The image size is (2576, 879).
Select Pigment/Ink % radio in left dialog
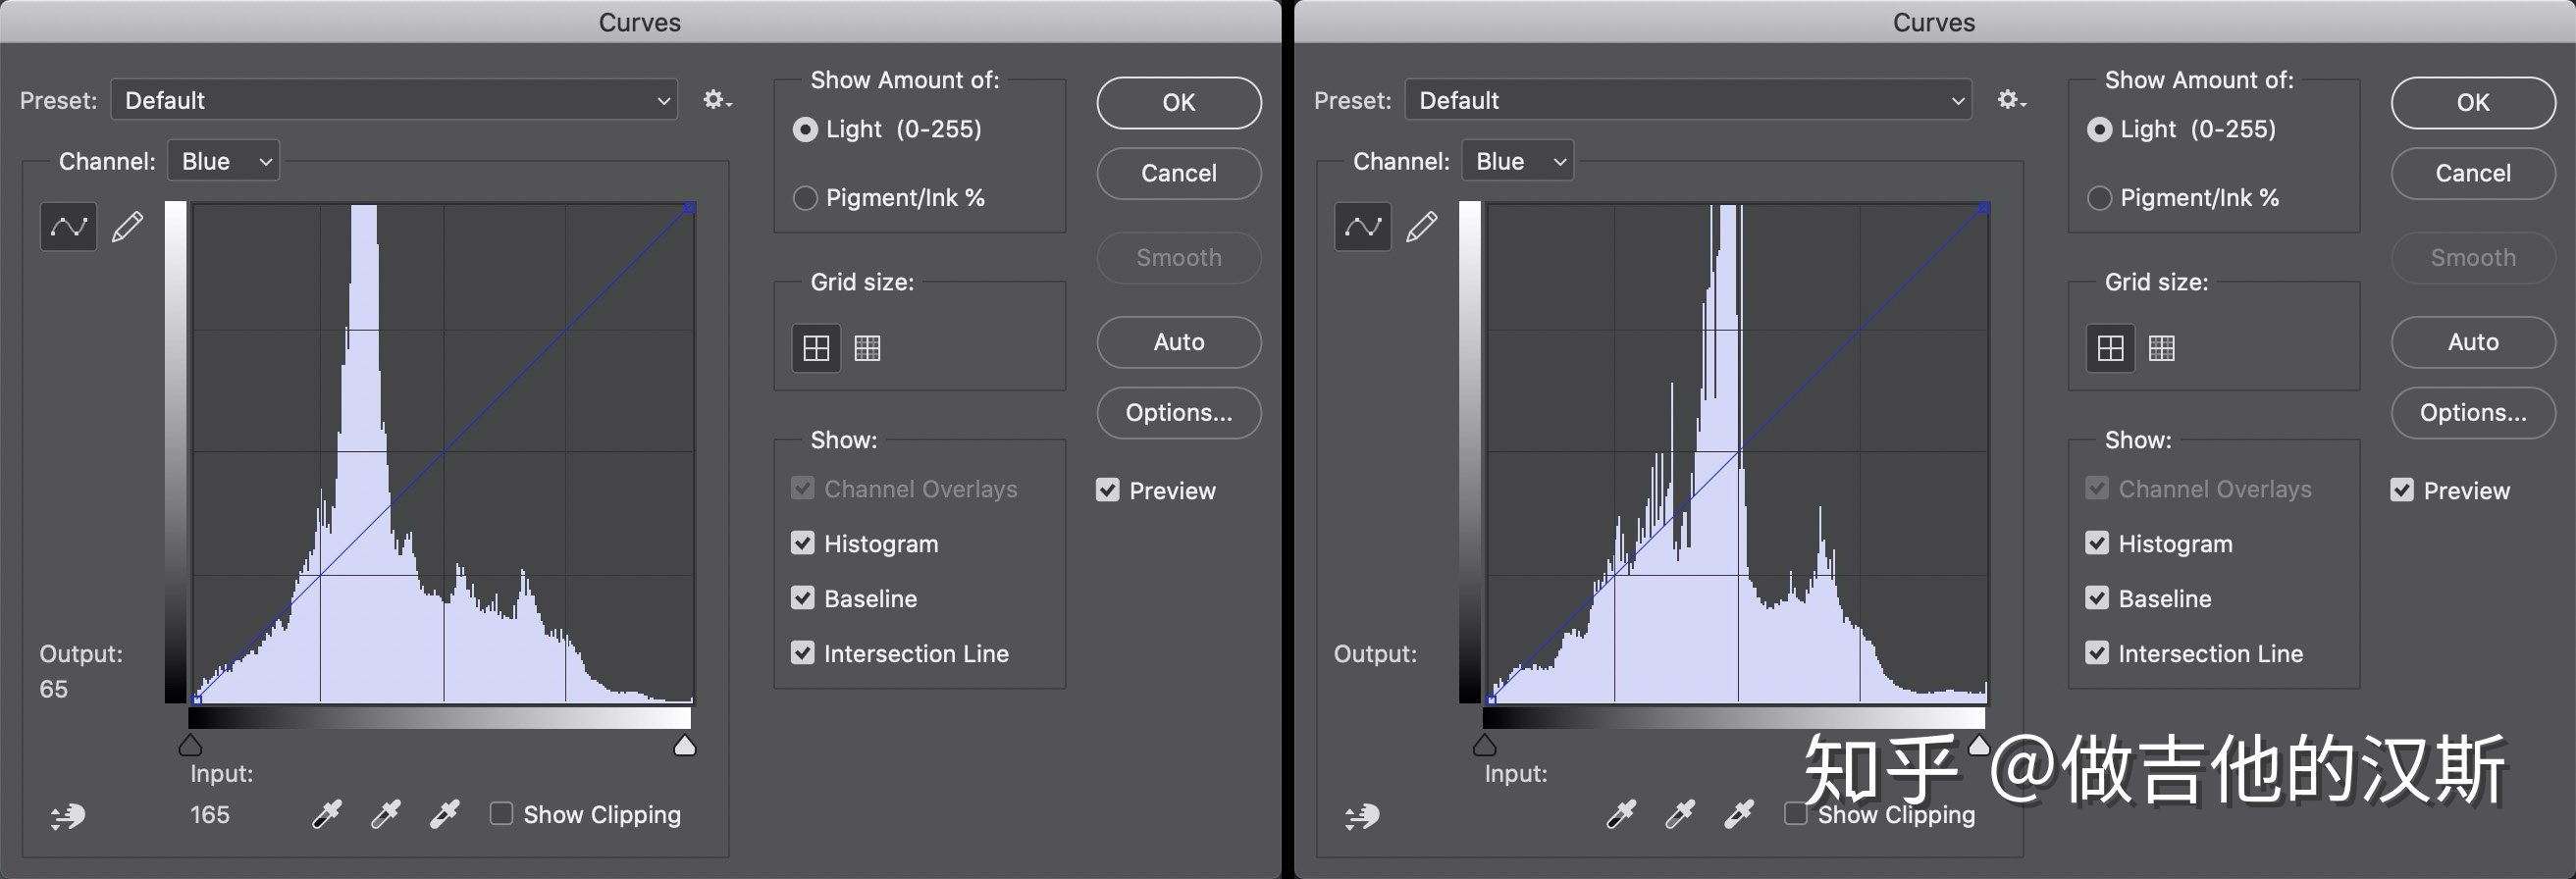pyautogui.click(x=805, y=198)
